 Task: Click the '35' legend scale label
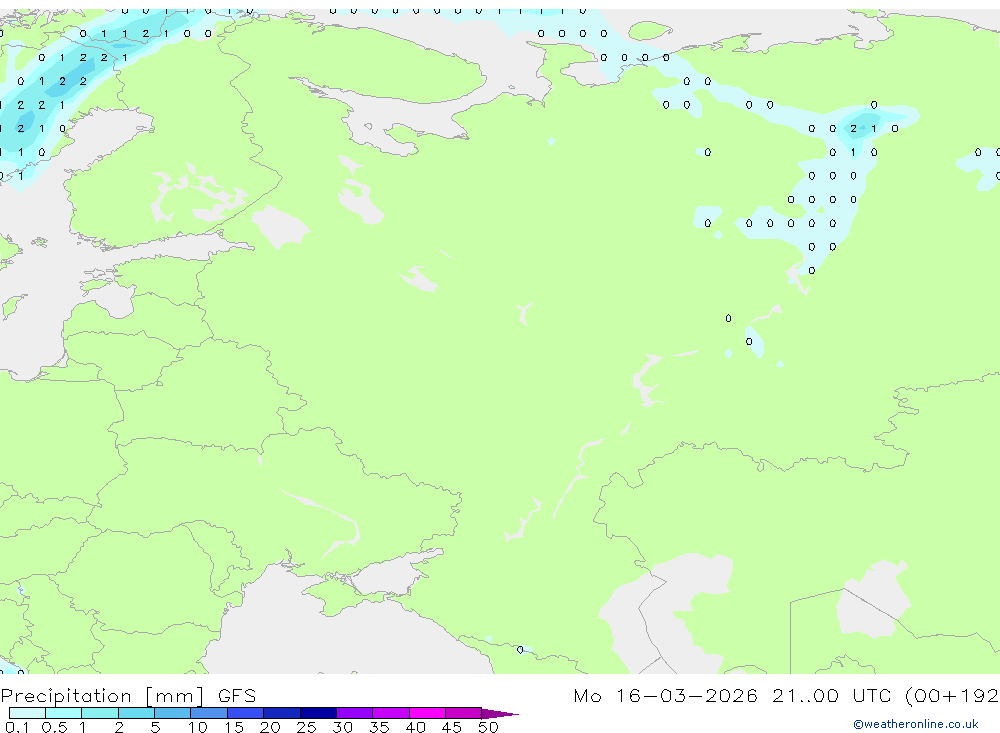(x=379, y=727)
